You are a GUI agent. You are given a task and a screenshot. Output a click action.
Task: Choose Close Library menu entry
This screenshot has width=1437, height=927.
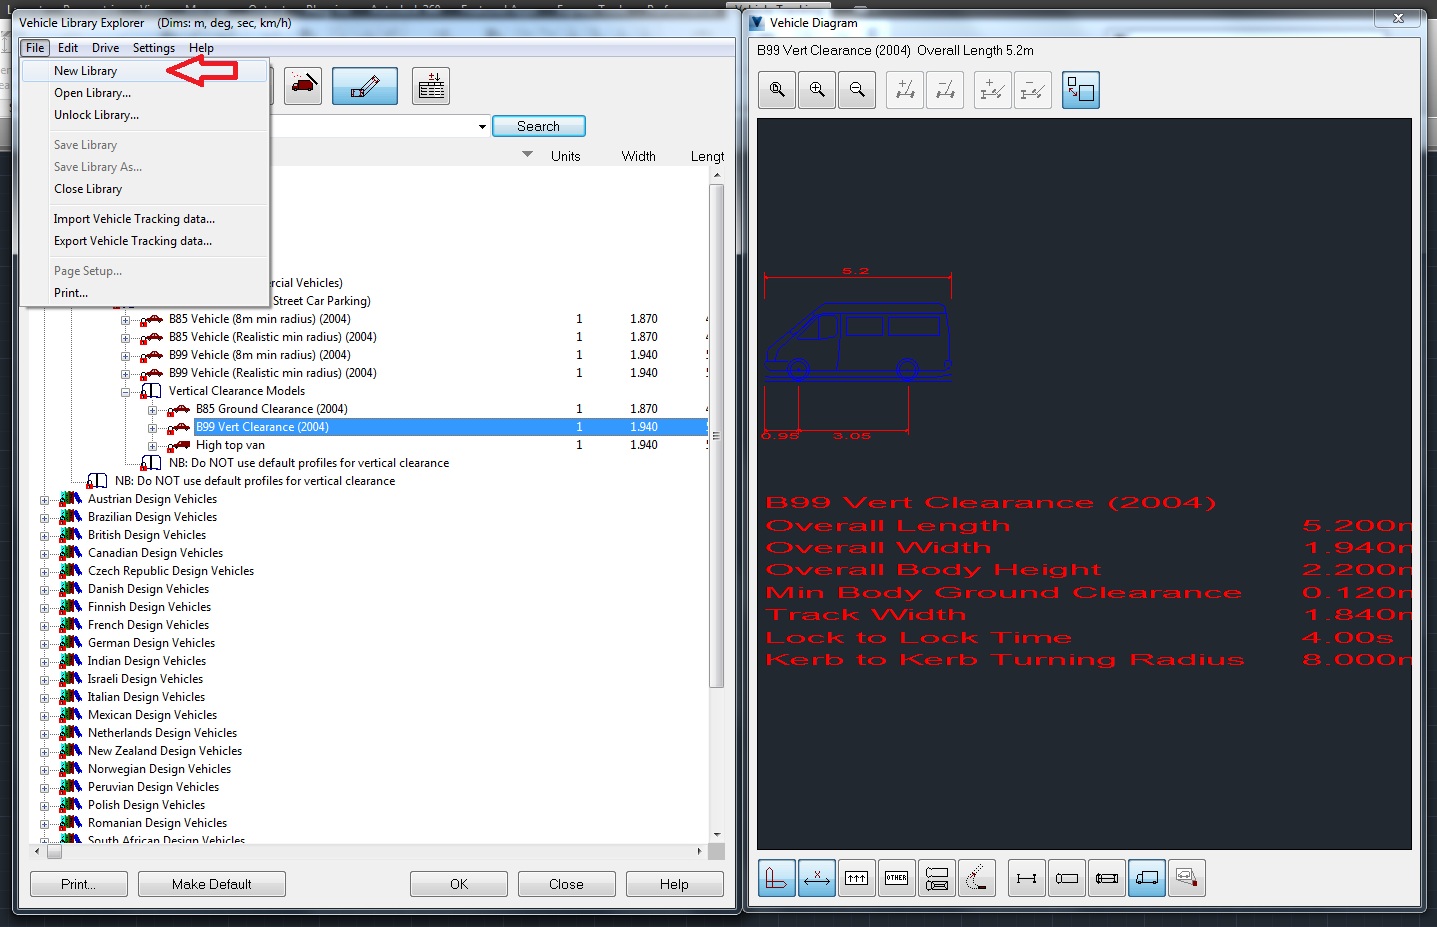(145, 189)
